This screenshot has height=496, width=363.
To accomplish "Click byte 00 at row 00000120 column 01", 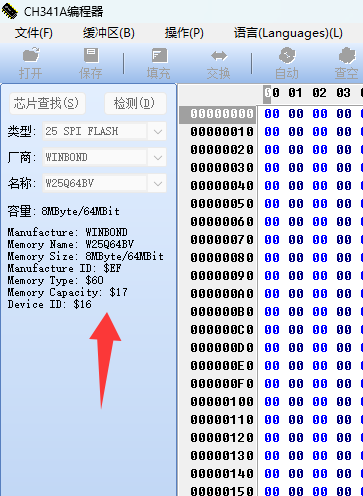I will click(x=296, y=438).
